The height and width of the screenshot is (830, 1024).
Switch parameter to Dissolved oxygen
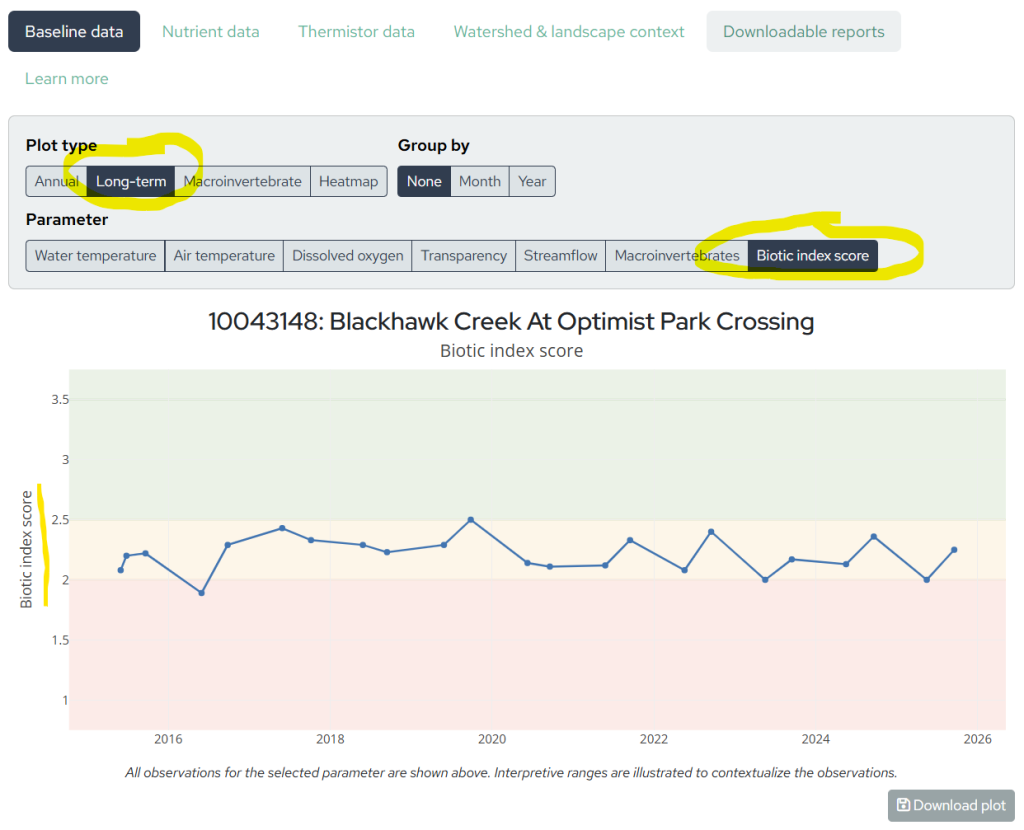[347, 255]
